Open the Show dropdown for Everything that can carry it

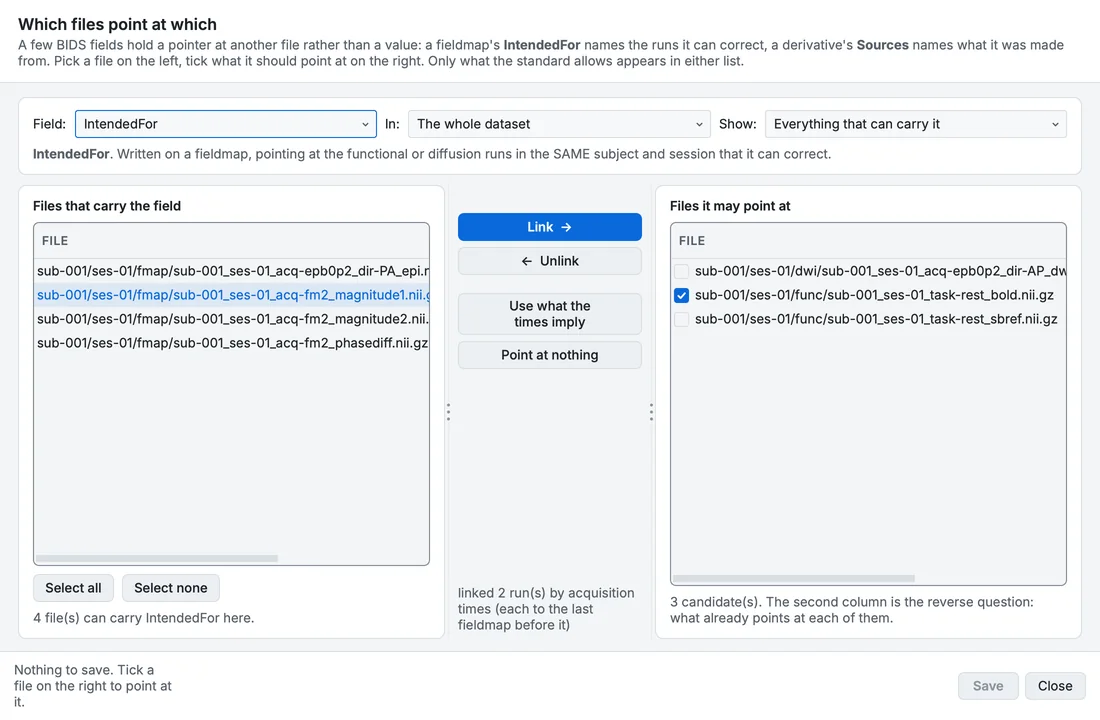pyautogui.click(x=915, y=124)
